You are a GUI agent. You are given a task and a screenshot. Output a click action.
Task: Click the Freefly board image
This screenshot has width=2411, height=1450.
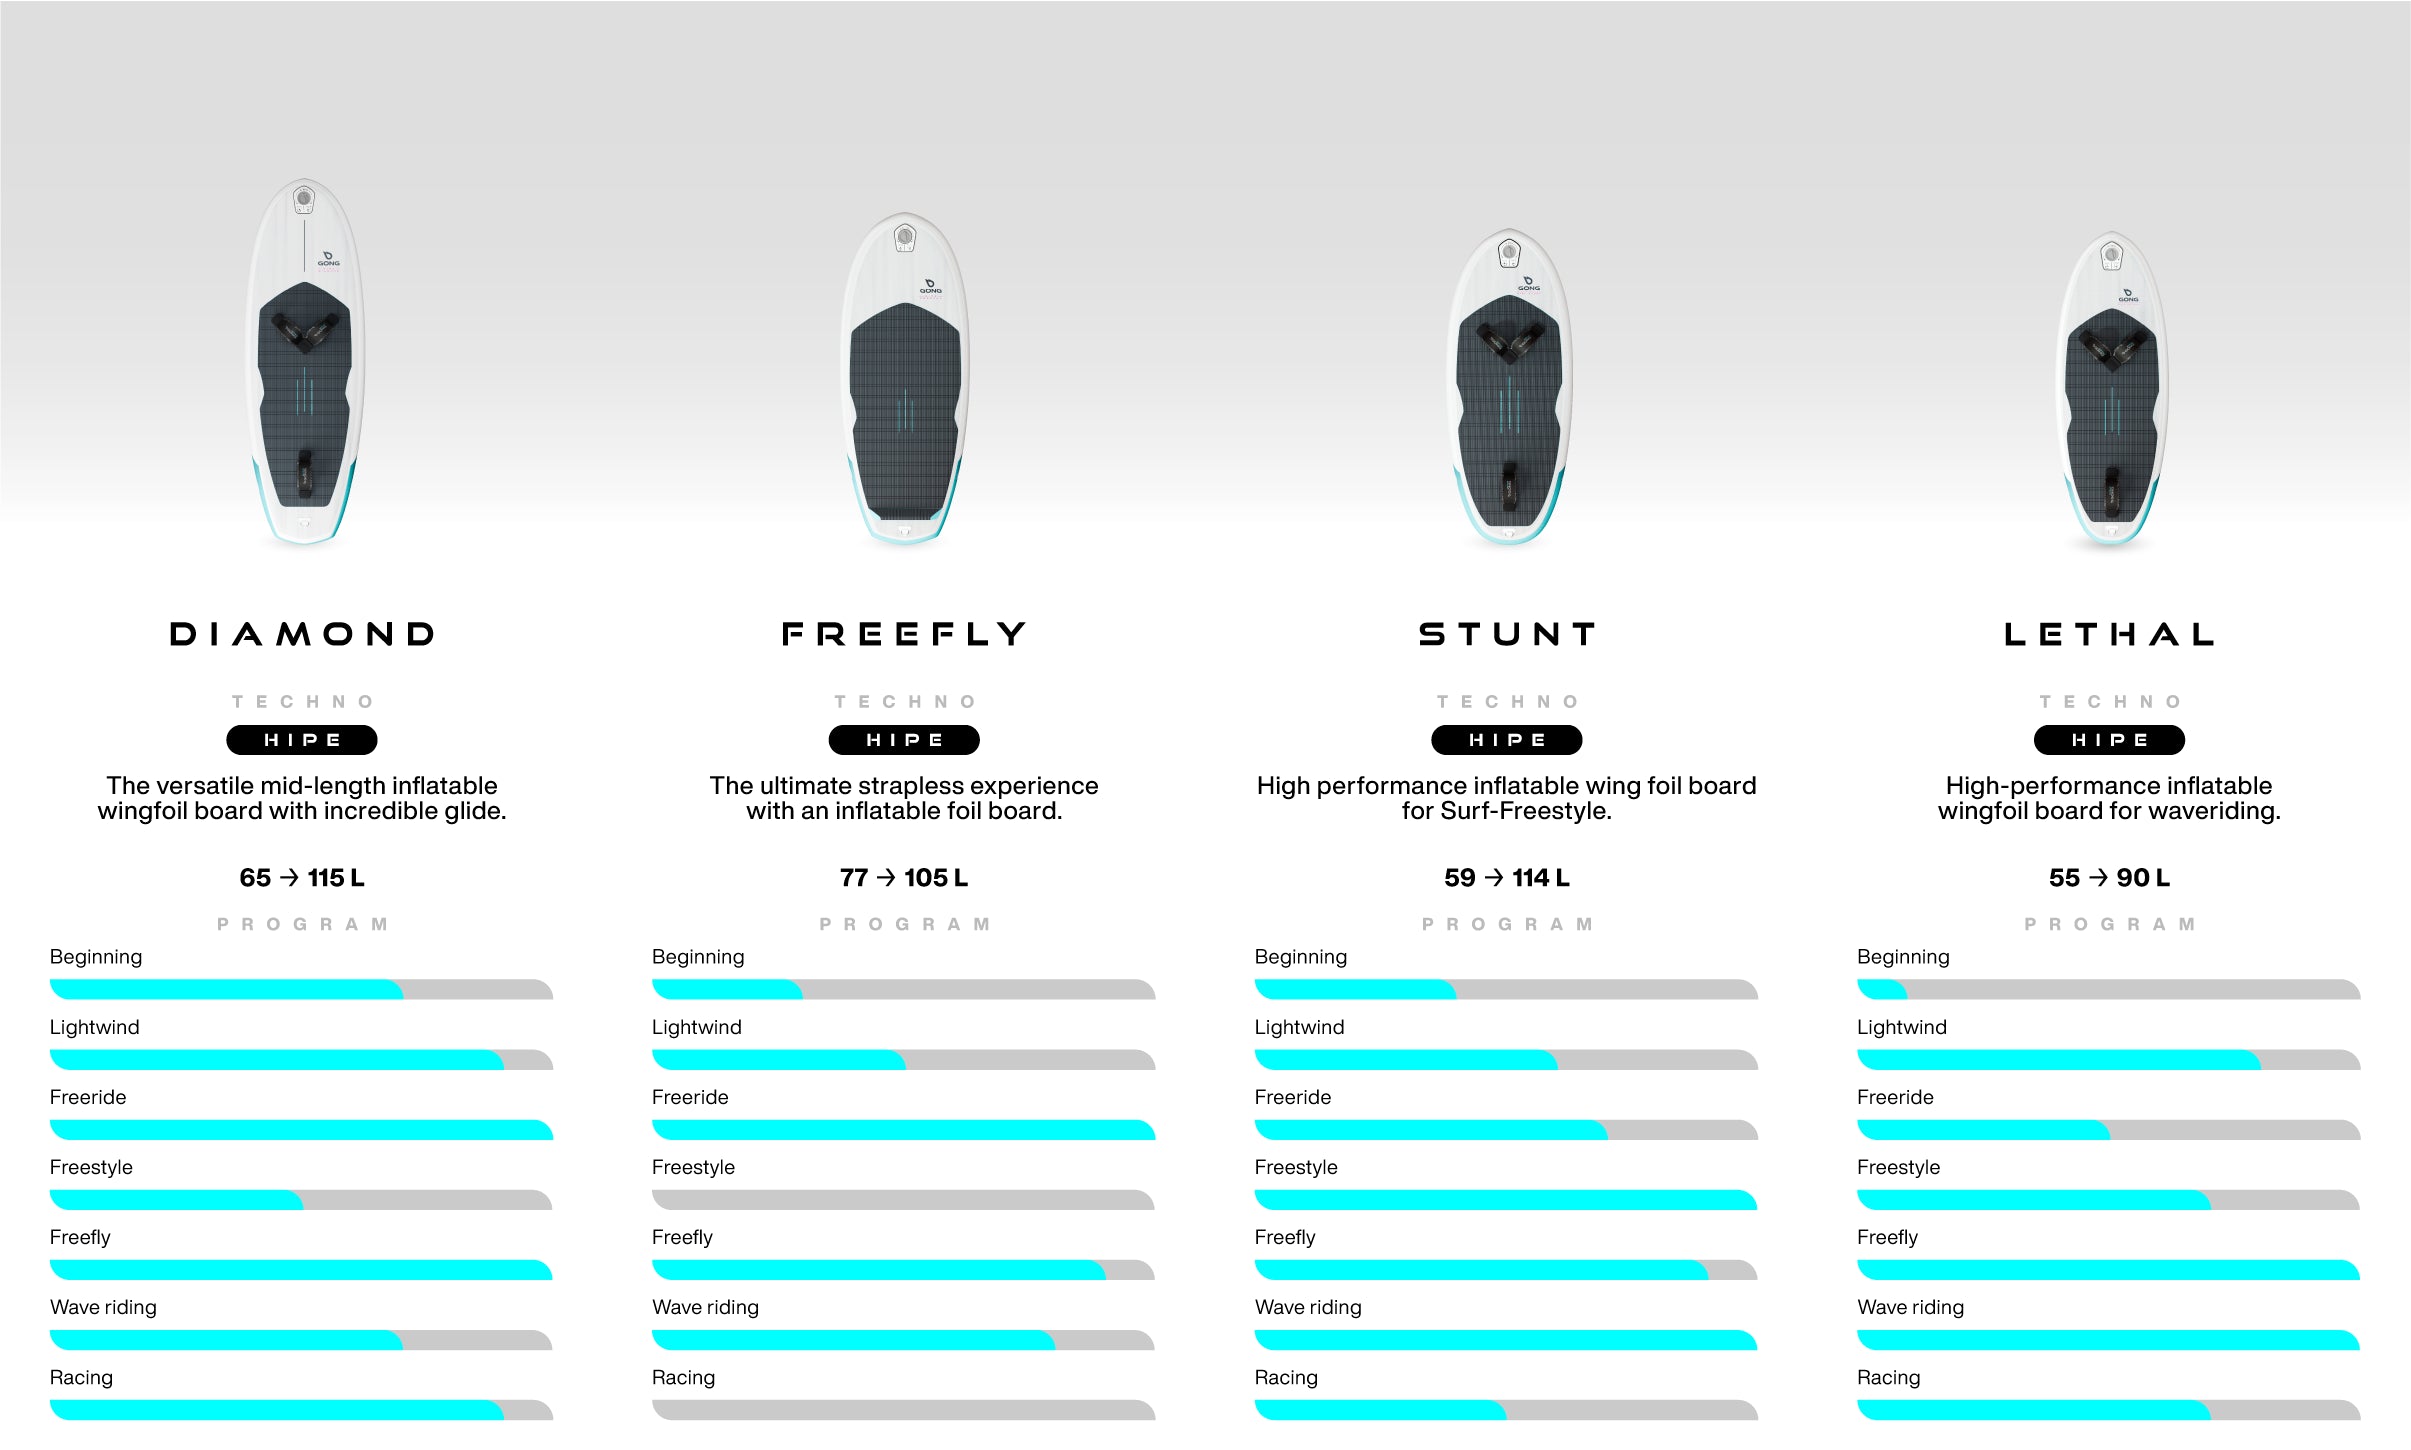(x=905, y=378)
